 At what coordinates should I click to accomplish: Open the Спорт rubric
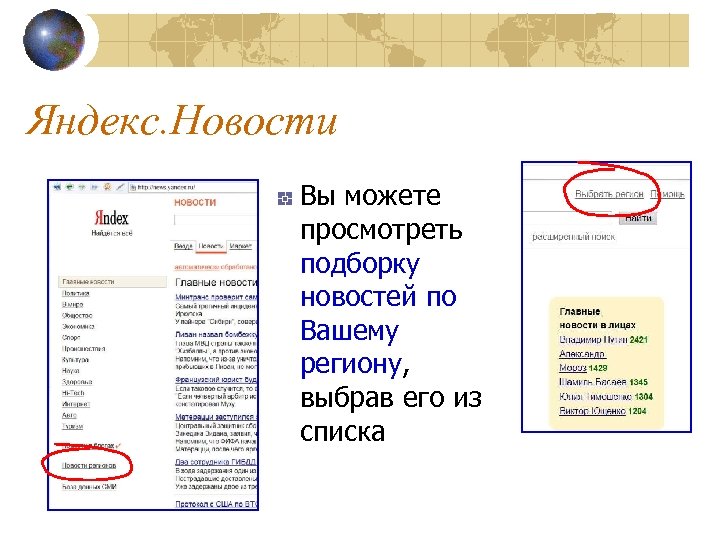[71, 338]
